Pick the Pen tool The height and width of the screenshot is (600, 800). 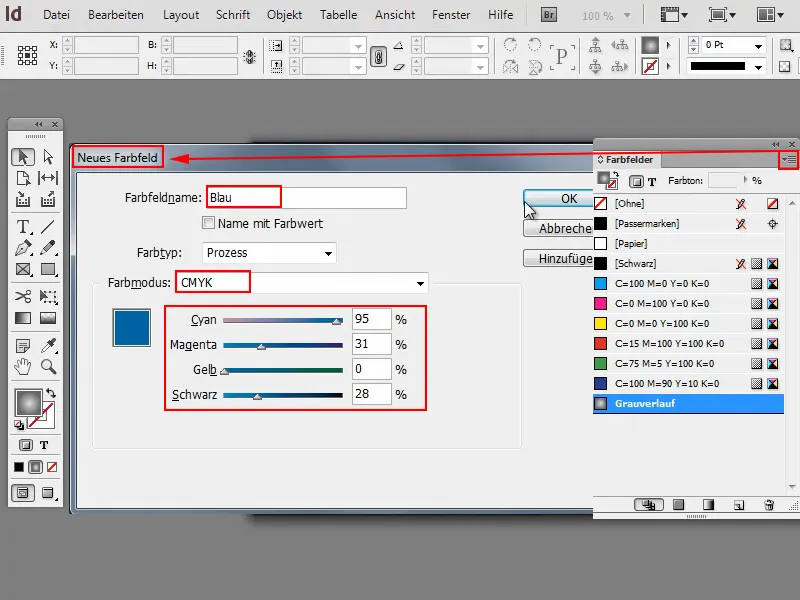(23, 248)
